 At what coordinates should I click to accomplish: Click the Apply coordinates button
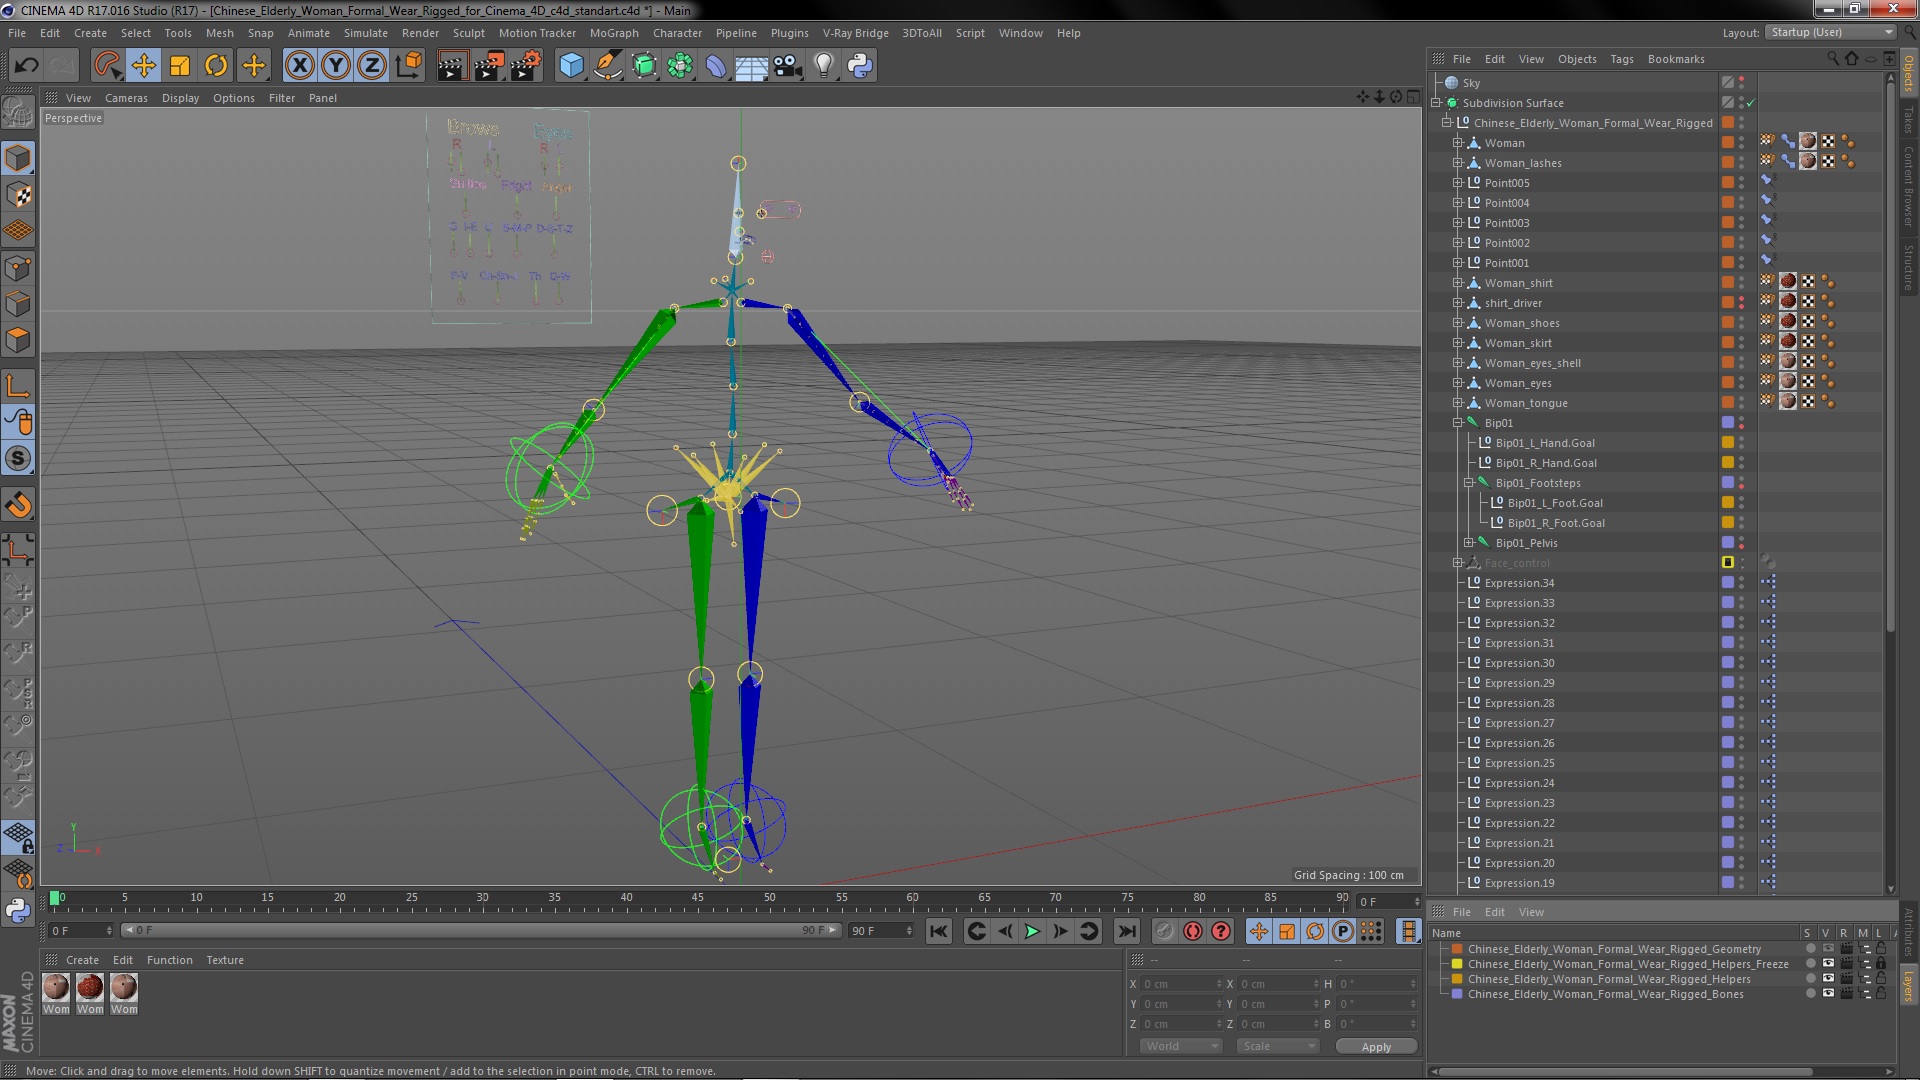(1376, 1047)
